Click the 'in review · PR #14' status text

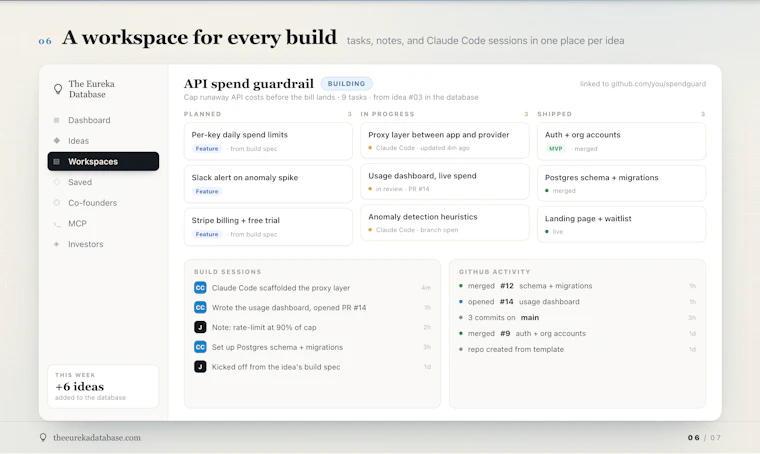point(402,189)
